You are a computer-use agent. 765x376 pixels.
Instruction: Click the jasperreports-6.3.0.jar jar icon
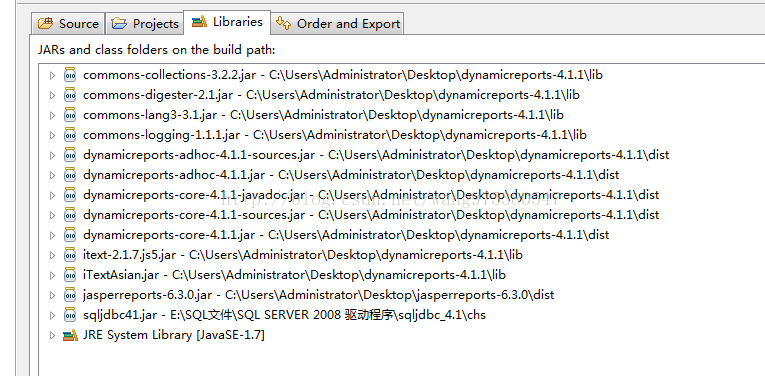pyautogui.click(x=70, y=295)
